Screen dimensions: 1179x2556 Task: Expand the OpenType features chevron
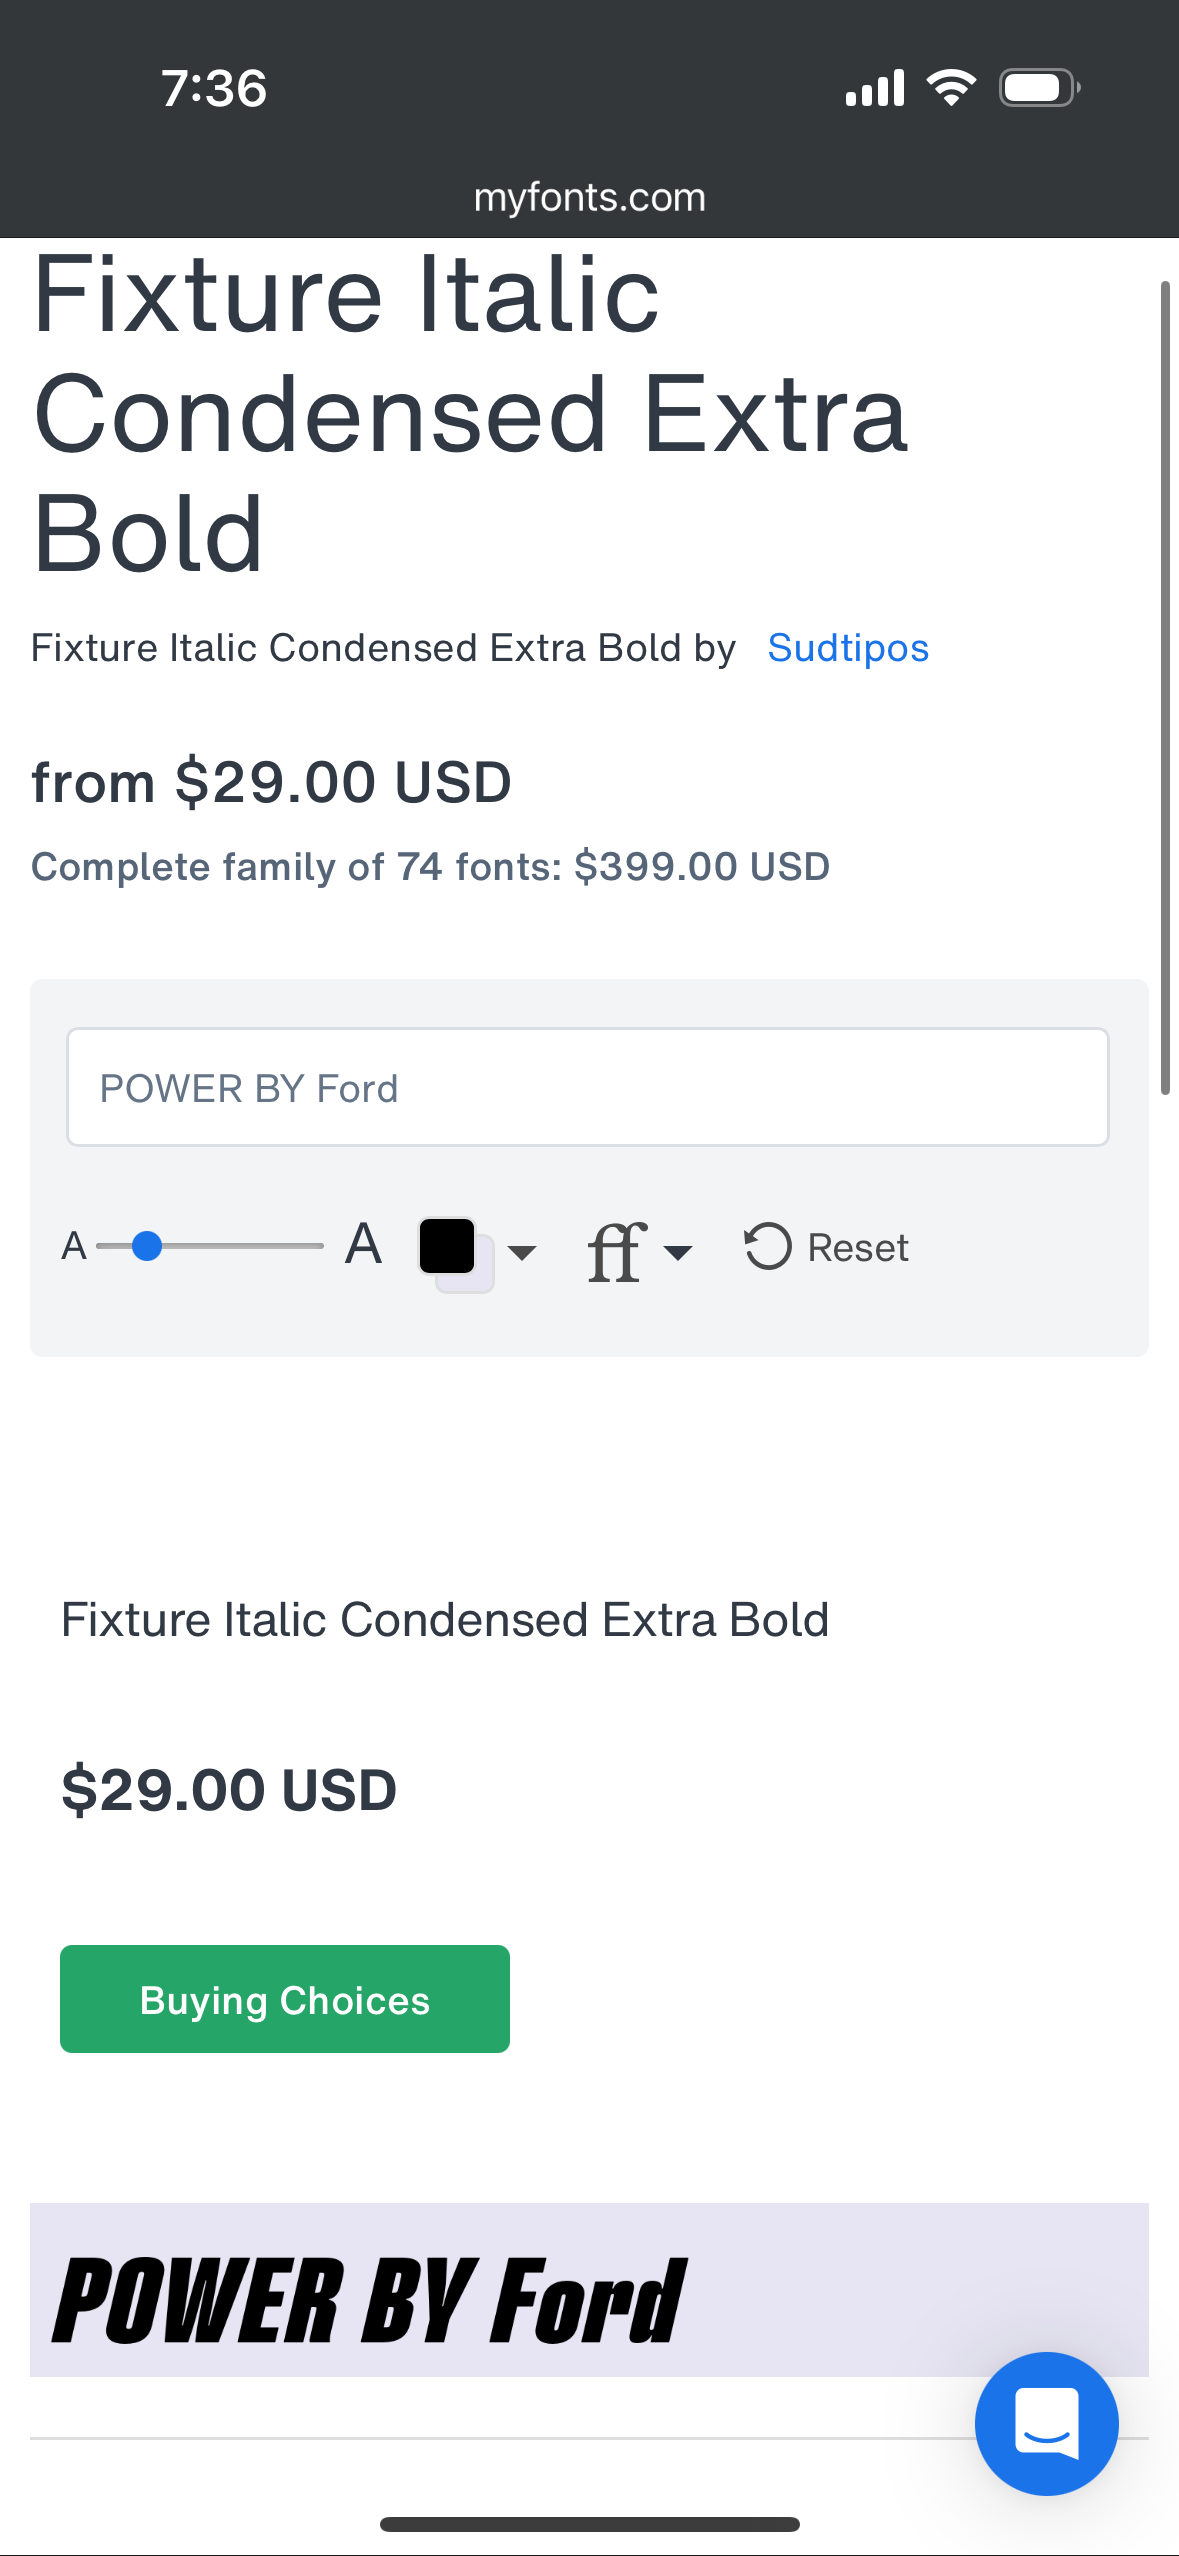click(678, 1252)
